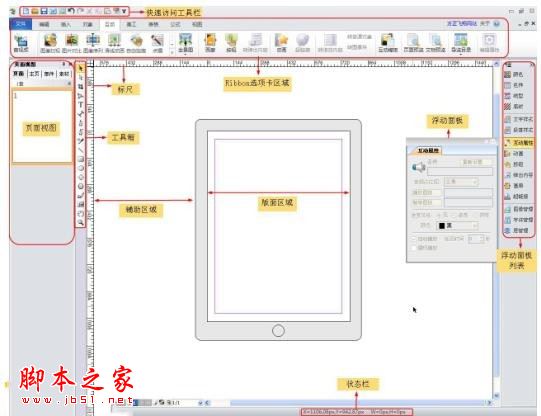The image size is (541, 416).
Task: Click the 页面预览 page preview ribbon icon
Action: coord(413,43)
